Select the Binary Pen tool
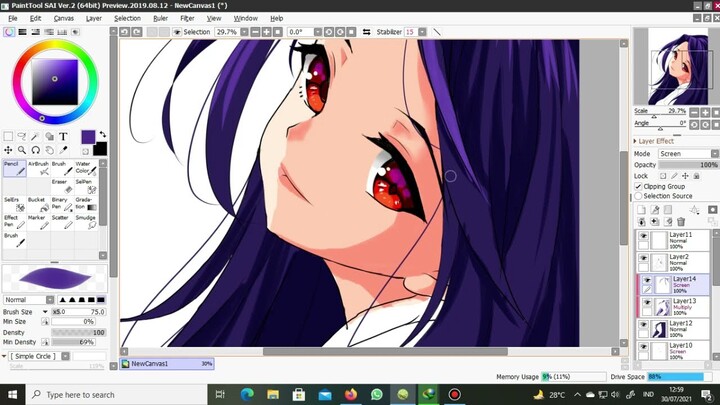 pyautogui.click(x=62, y=204)
